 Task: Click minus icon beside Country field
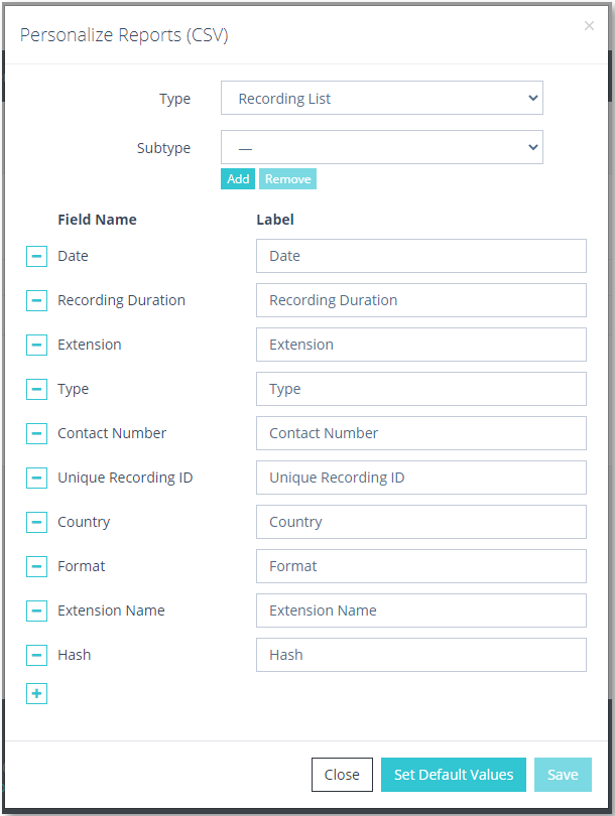pos(36,521)
